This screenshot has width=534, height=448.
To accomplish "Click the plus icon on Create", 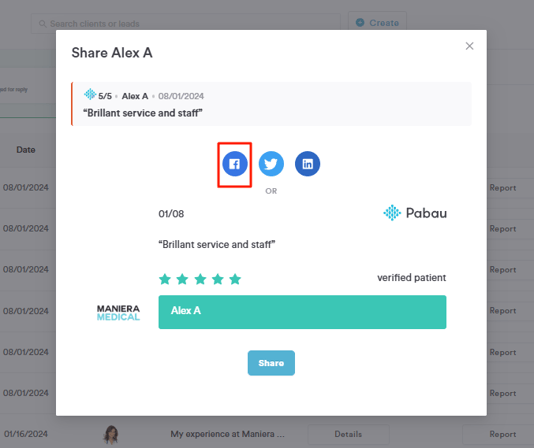I will 360,22.
